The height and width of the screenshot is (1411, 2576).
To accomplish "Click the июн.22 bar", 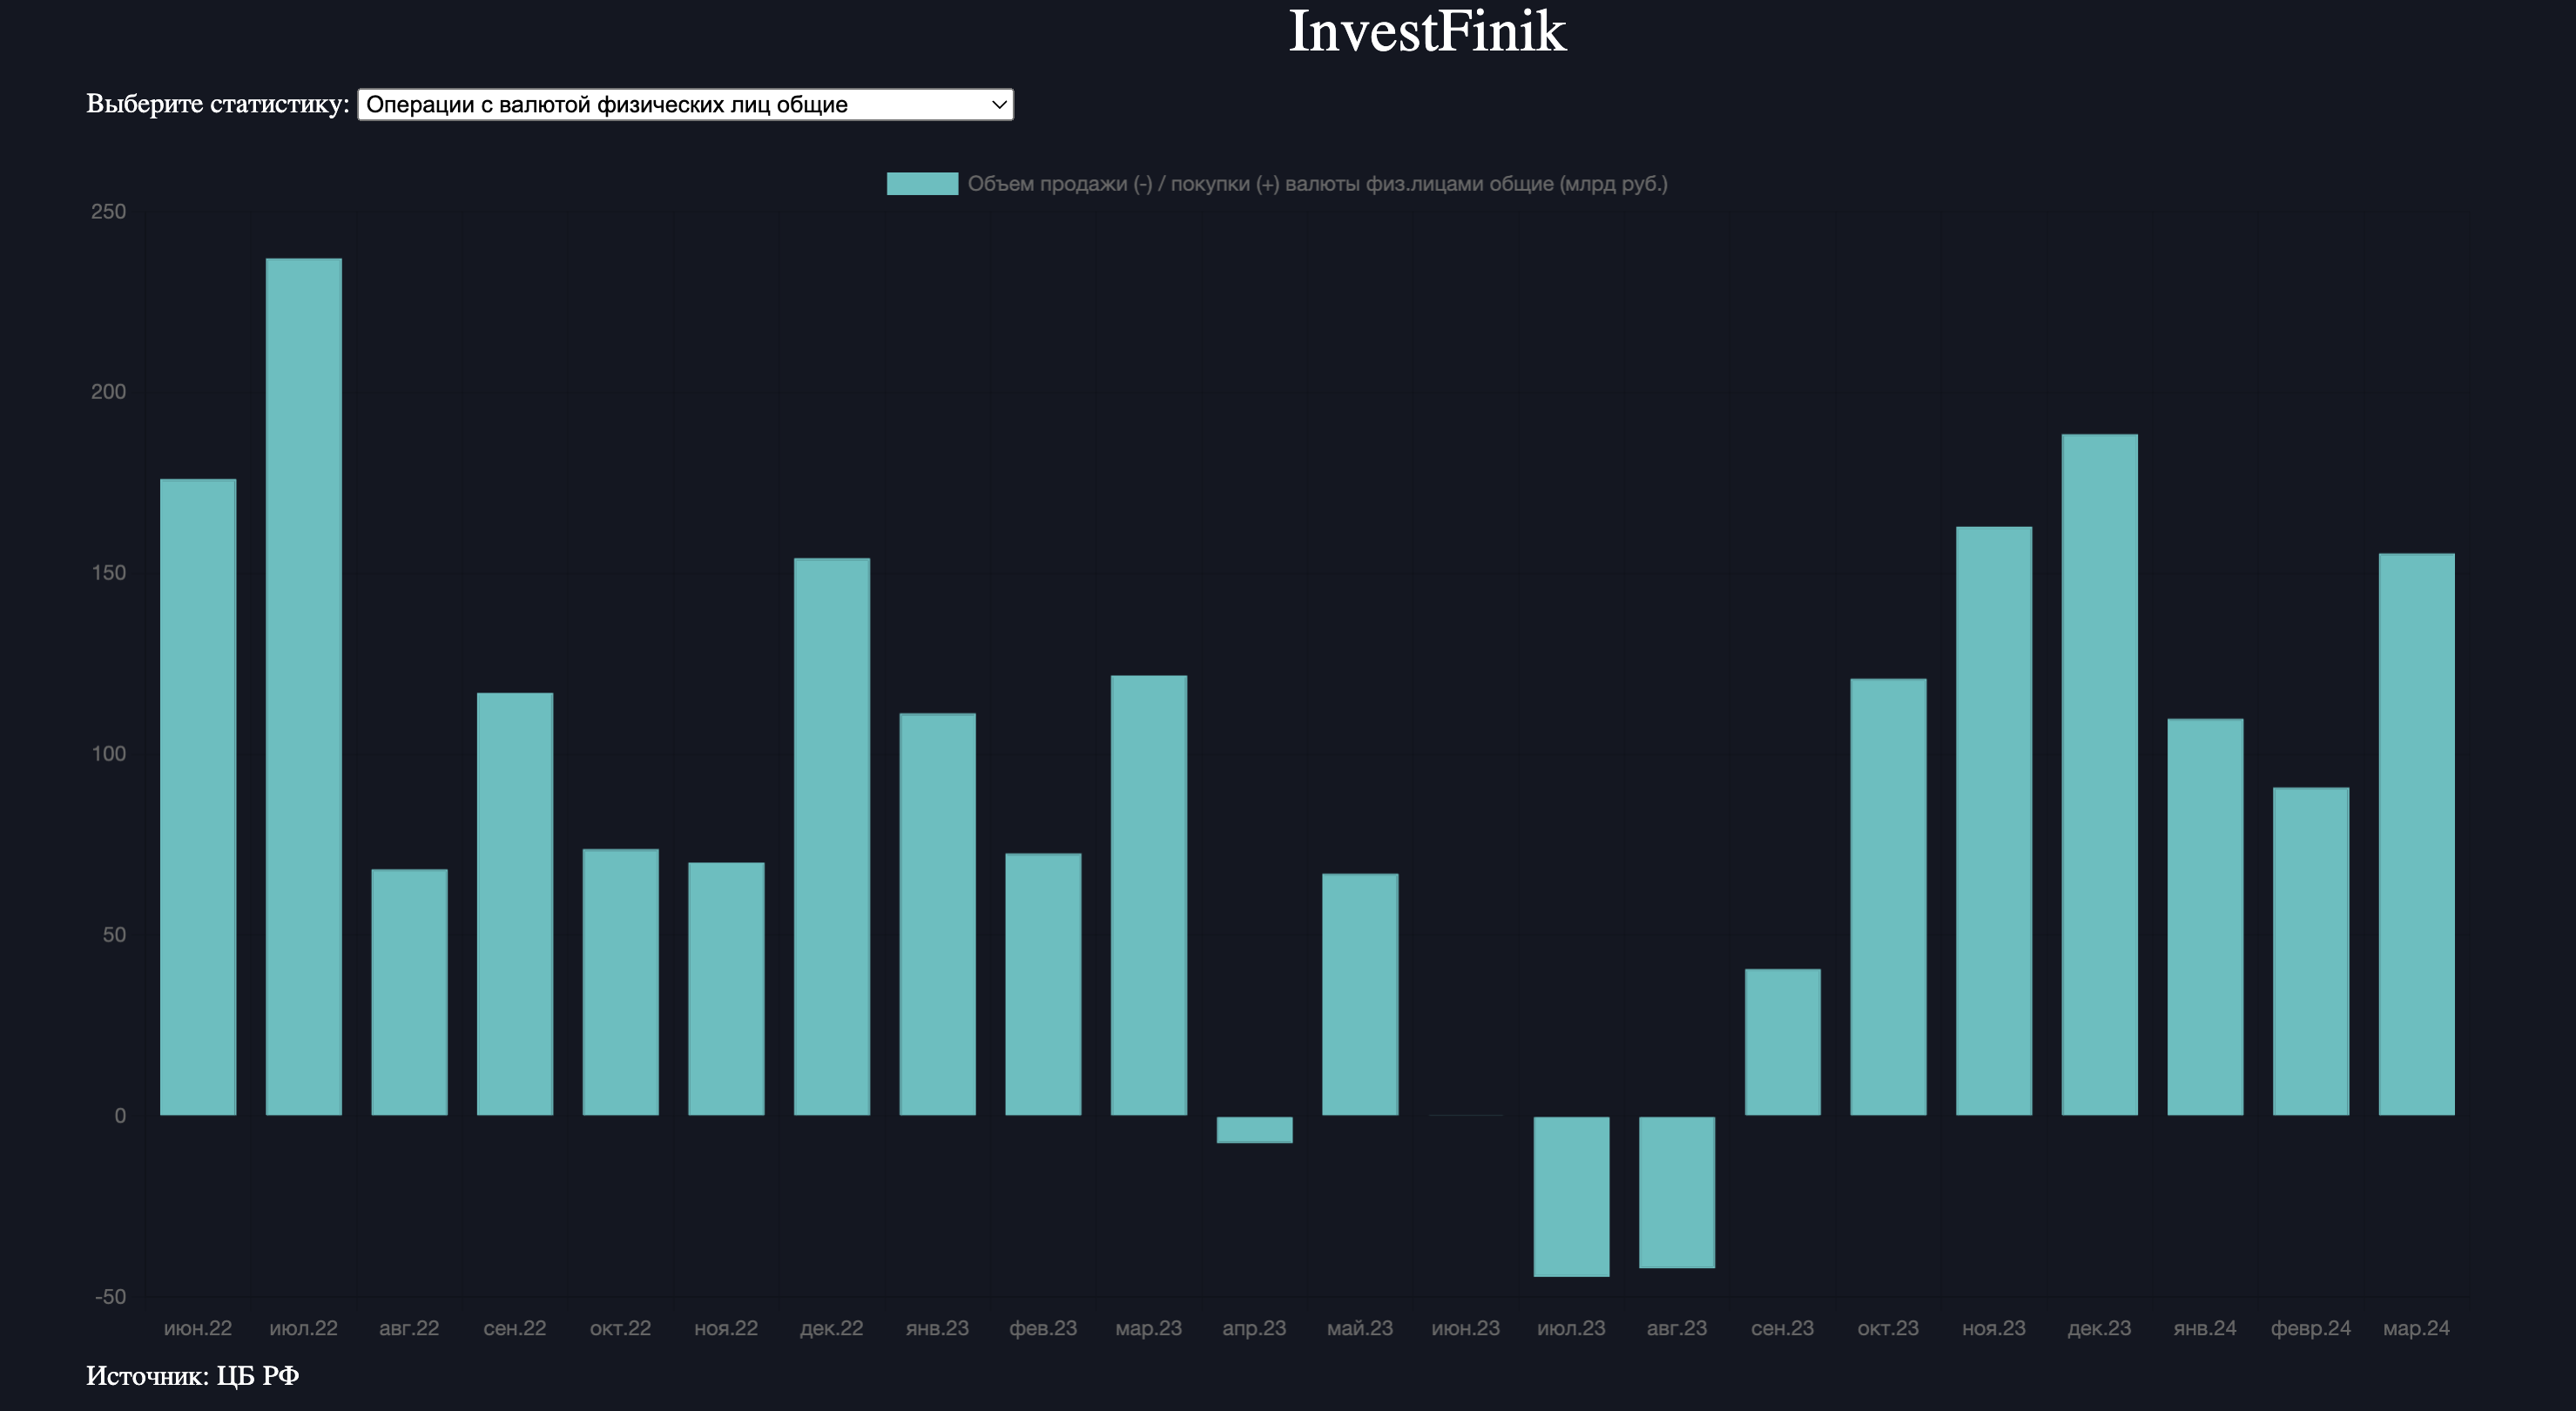I will click(x=198, y=797).
